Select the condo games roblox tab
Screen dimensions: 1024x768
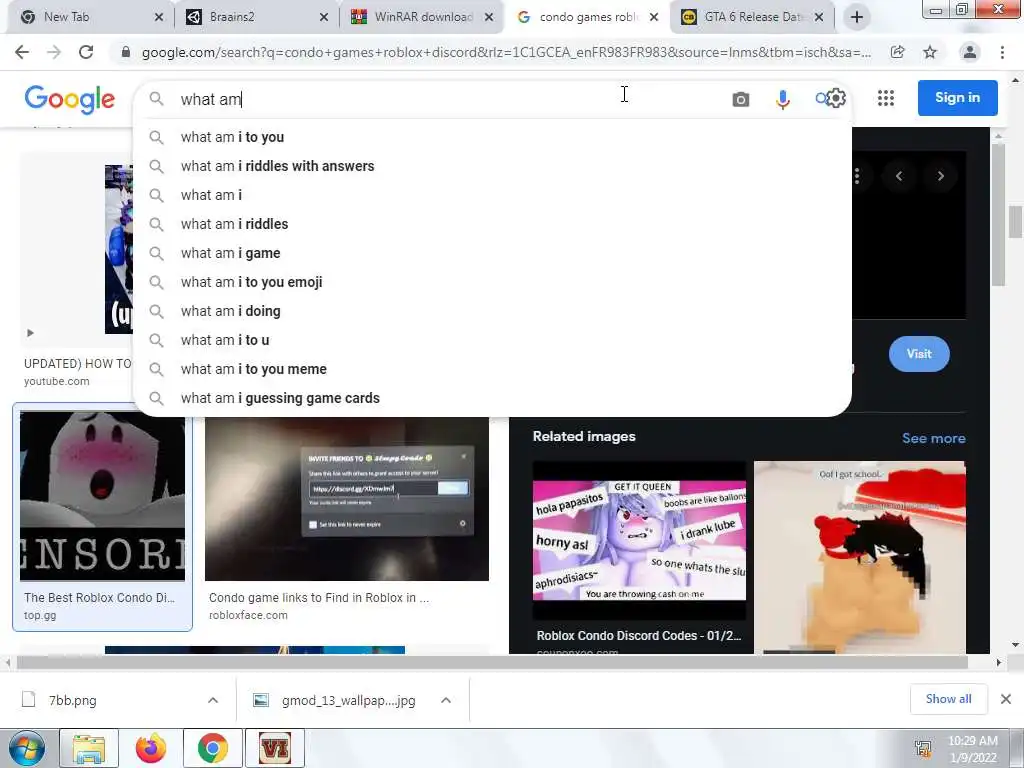(x=586, y=17)
